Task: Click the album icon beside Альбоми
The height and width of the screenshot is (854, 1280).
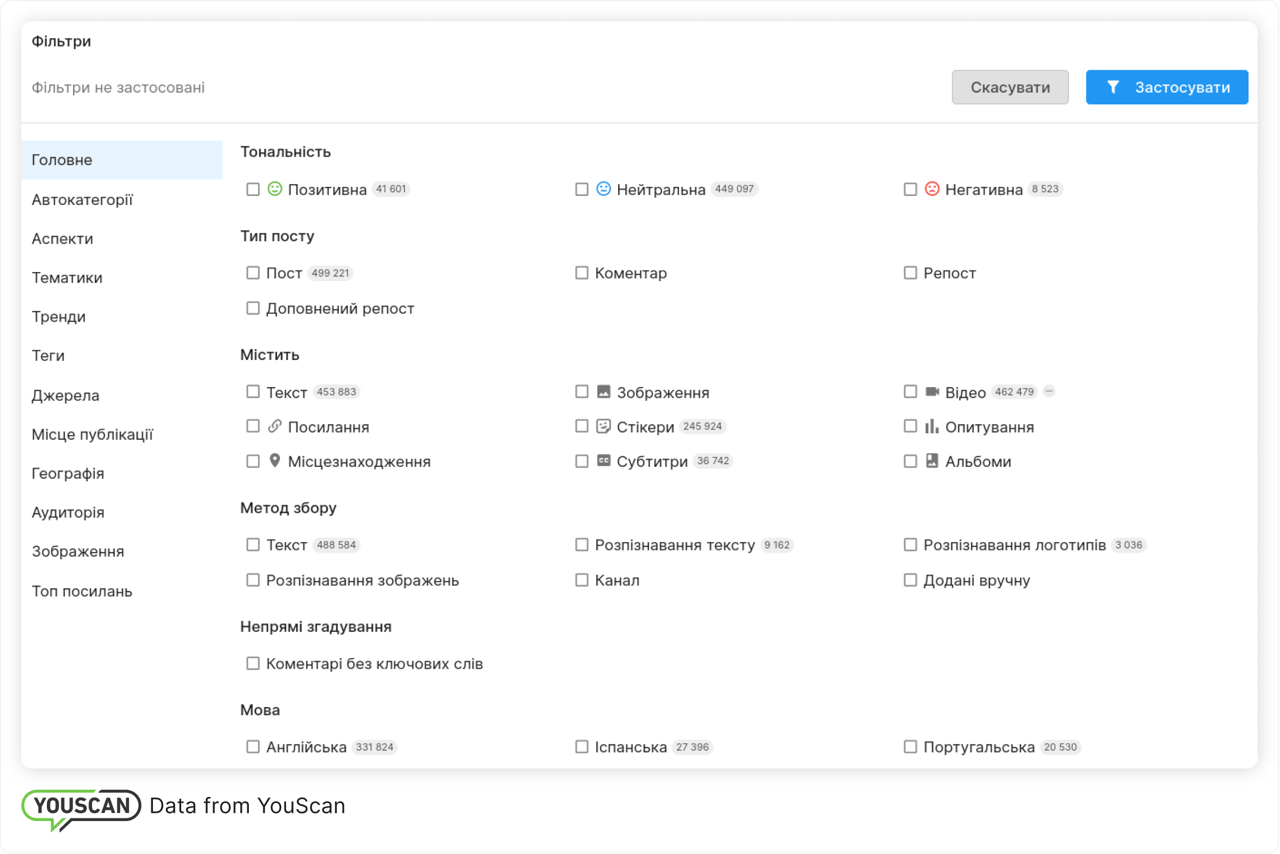Action: (932, 462)
